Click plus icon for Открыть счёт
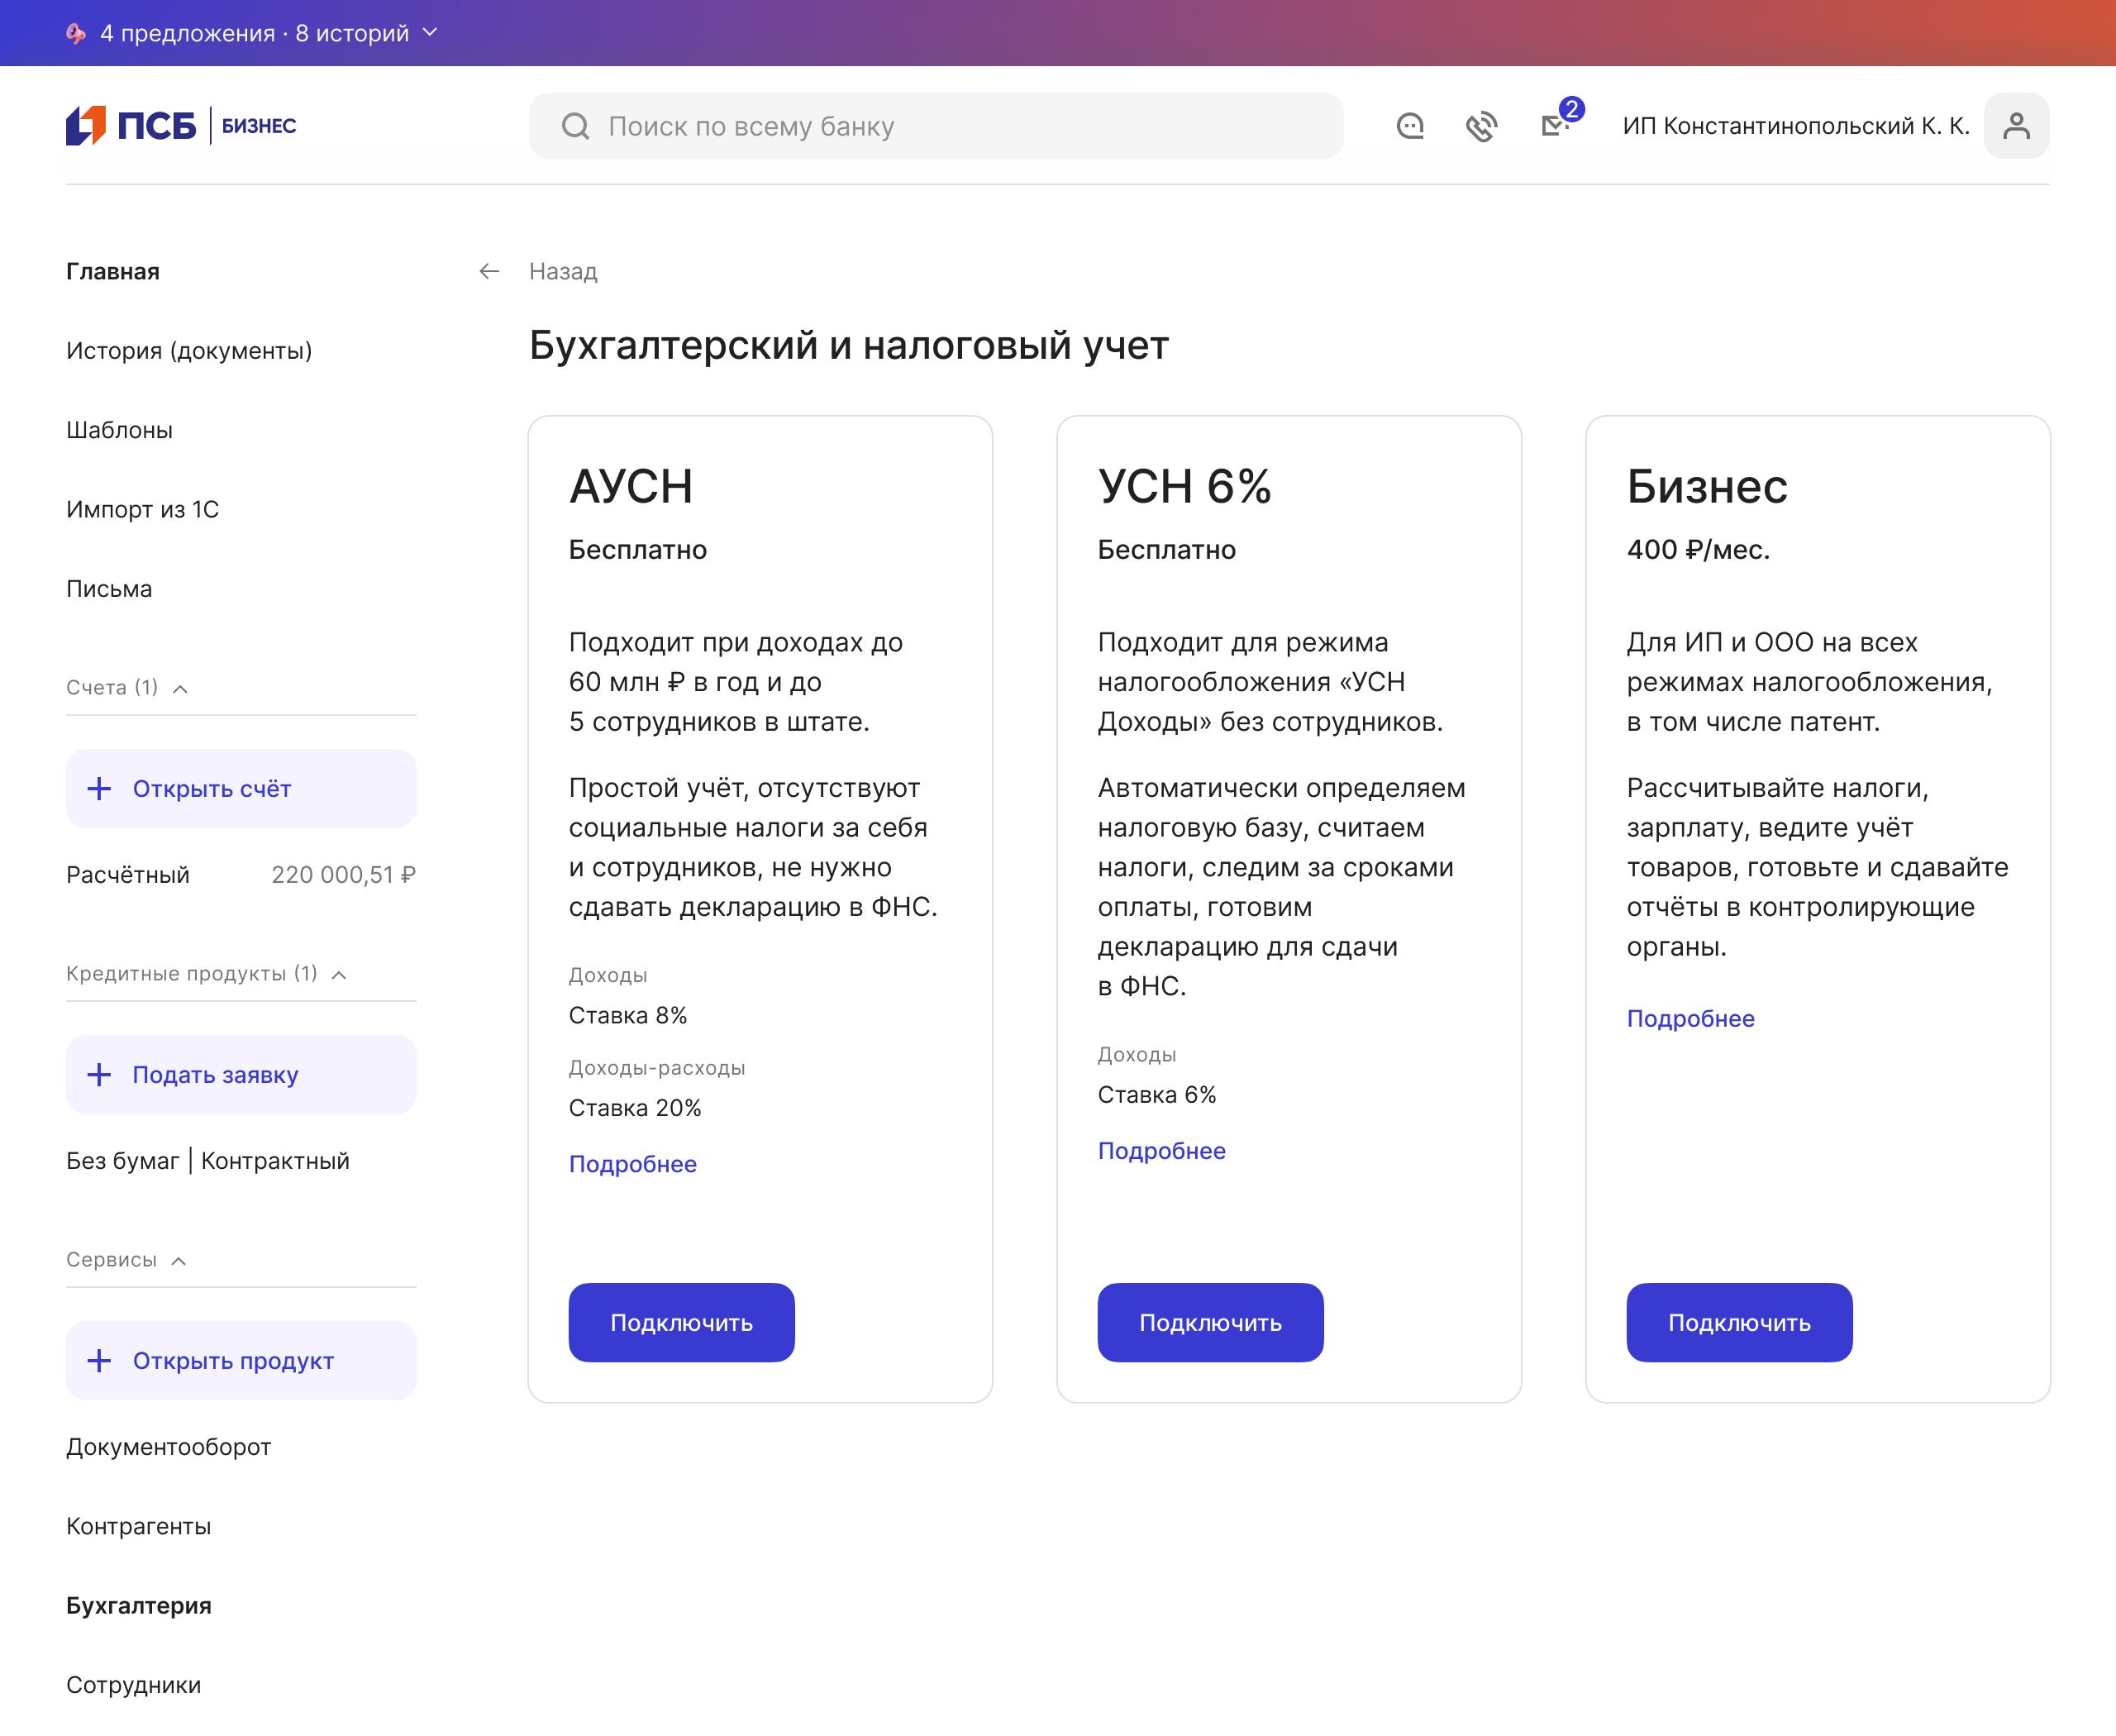 coord(99,789)
